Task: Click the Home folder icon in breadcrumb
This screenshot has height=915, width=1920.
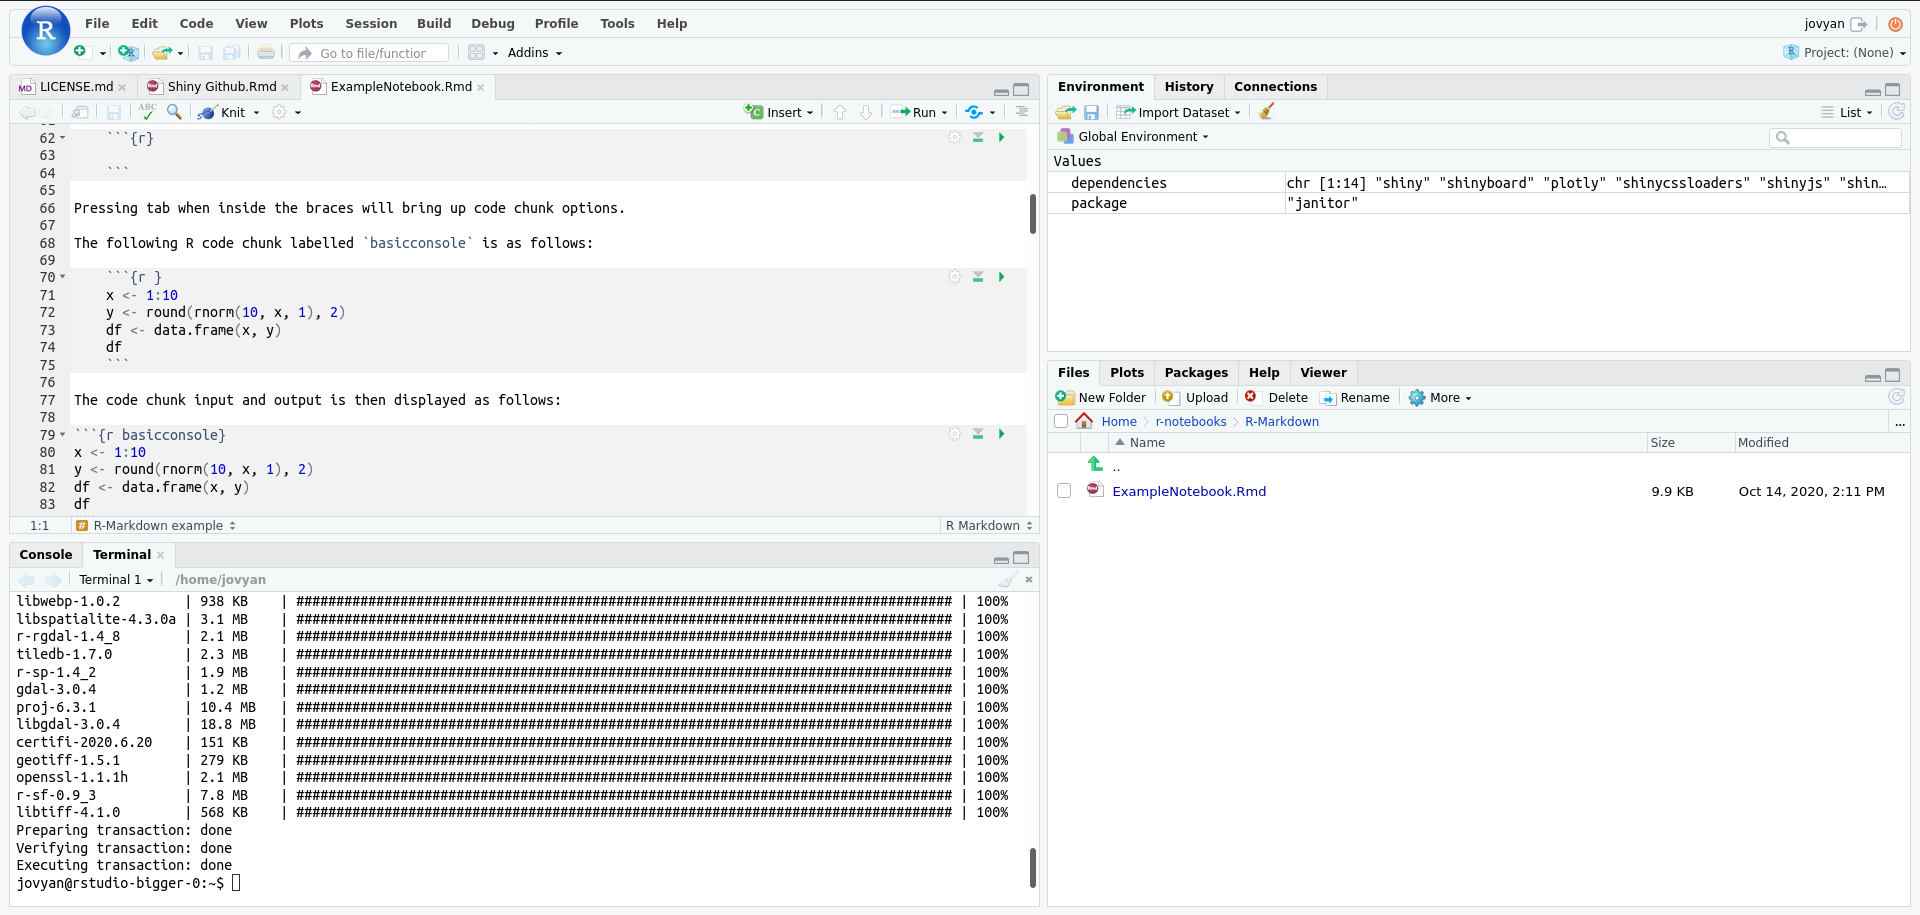Action: click(1084, 421)
